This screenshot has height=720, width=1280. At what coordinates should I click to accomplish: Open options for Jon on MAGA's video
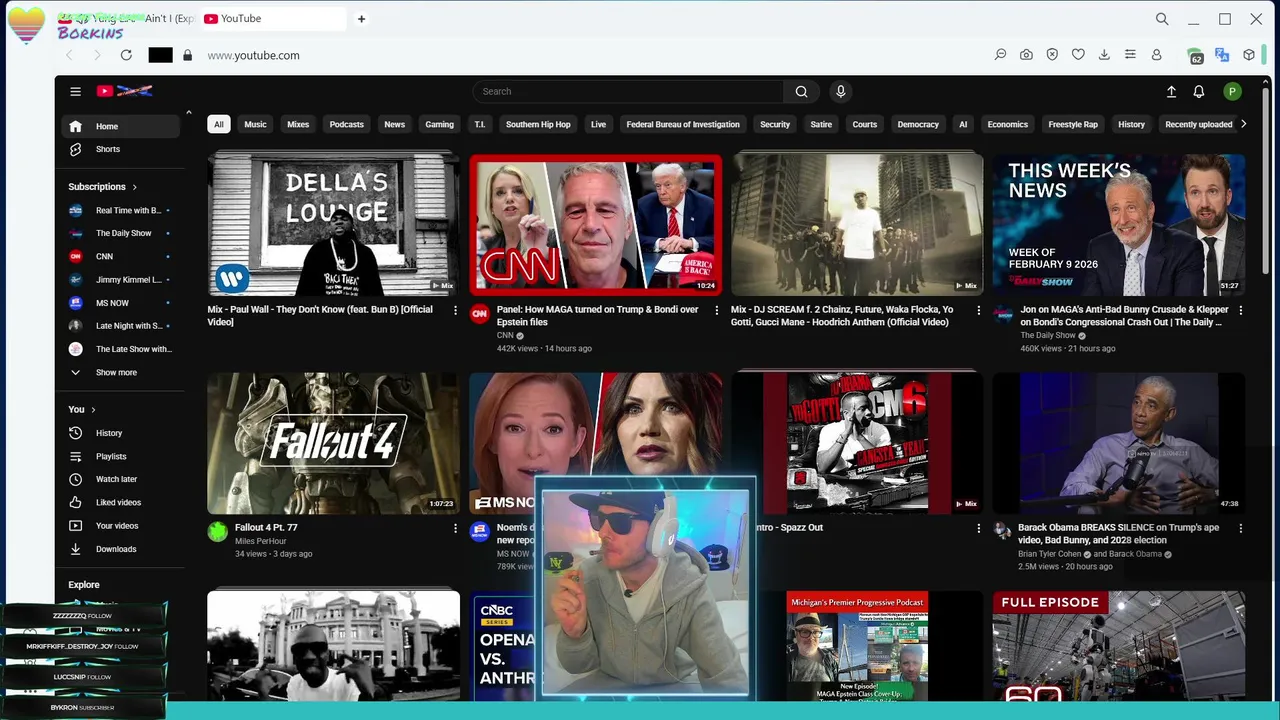(x=1240, y=311)
